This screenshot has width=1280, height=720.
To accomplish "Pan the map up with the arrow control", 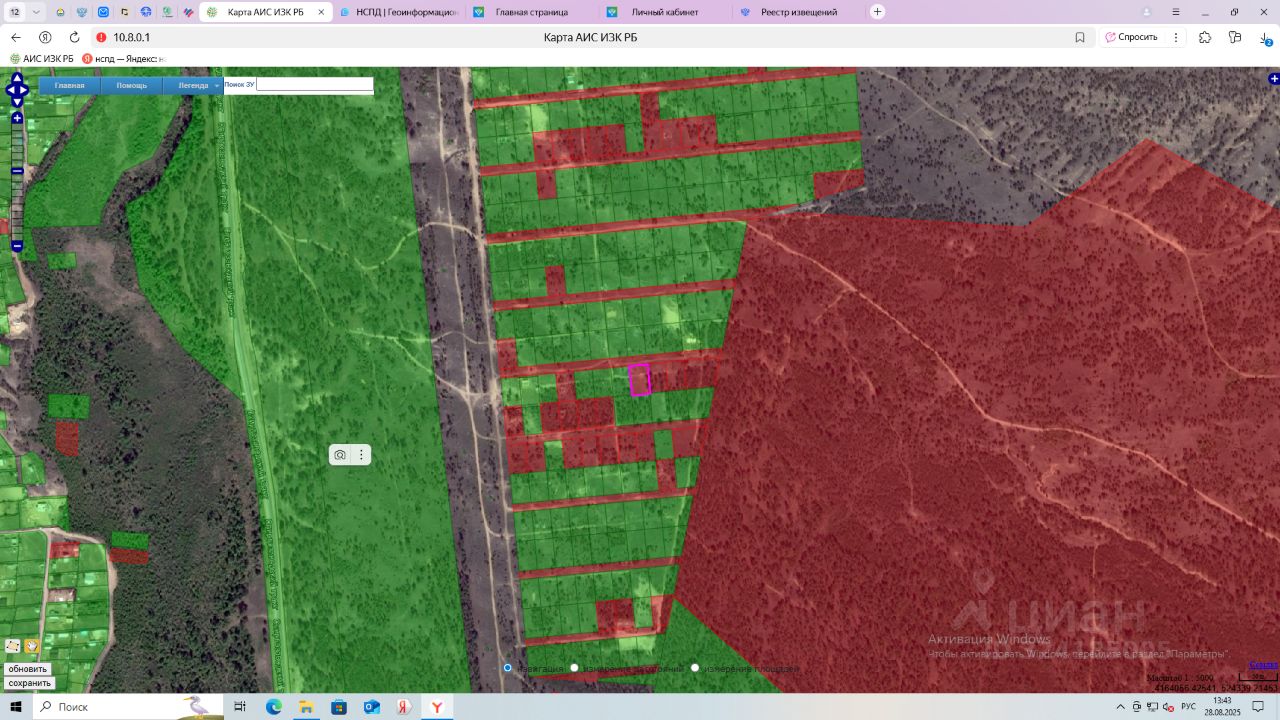I will point(17,78).
